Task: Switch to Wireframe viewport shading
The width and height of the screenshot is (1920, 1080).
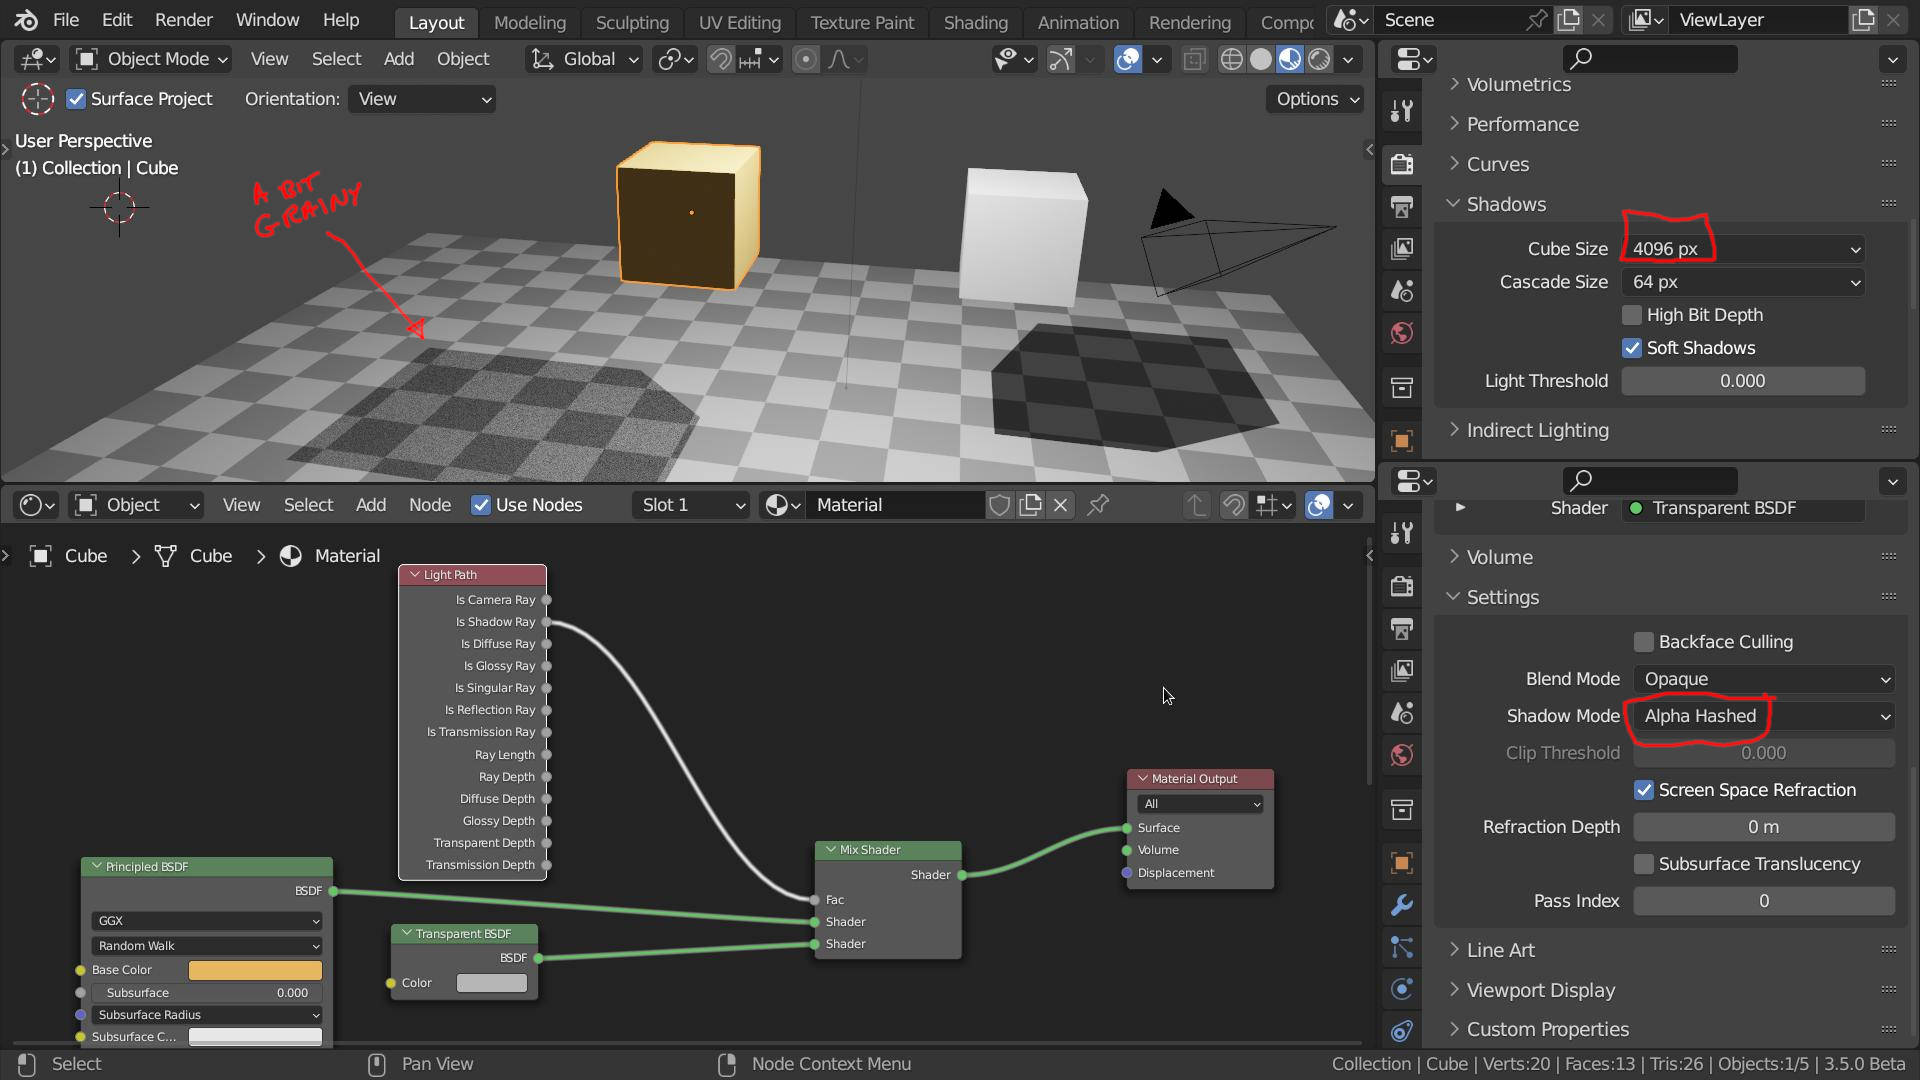Action: pyautogui.click(x=1231, y=59)
